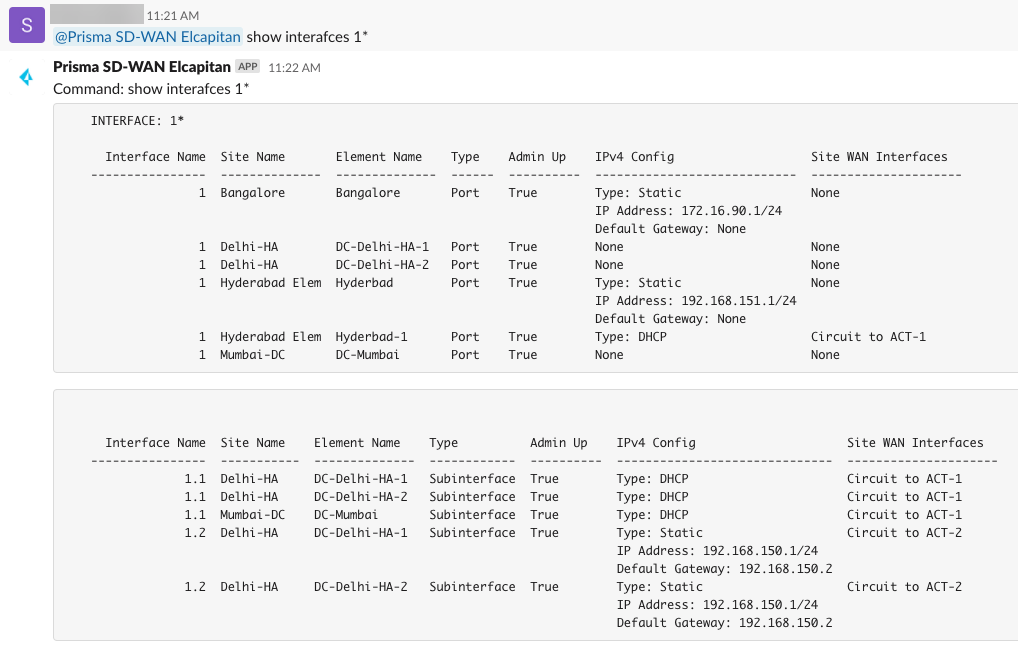Click the IP Address 172.16.90.1/24 line

(688, 211)
